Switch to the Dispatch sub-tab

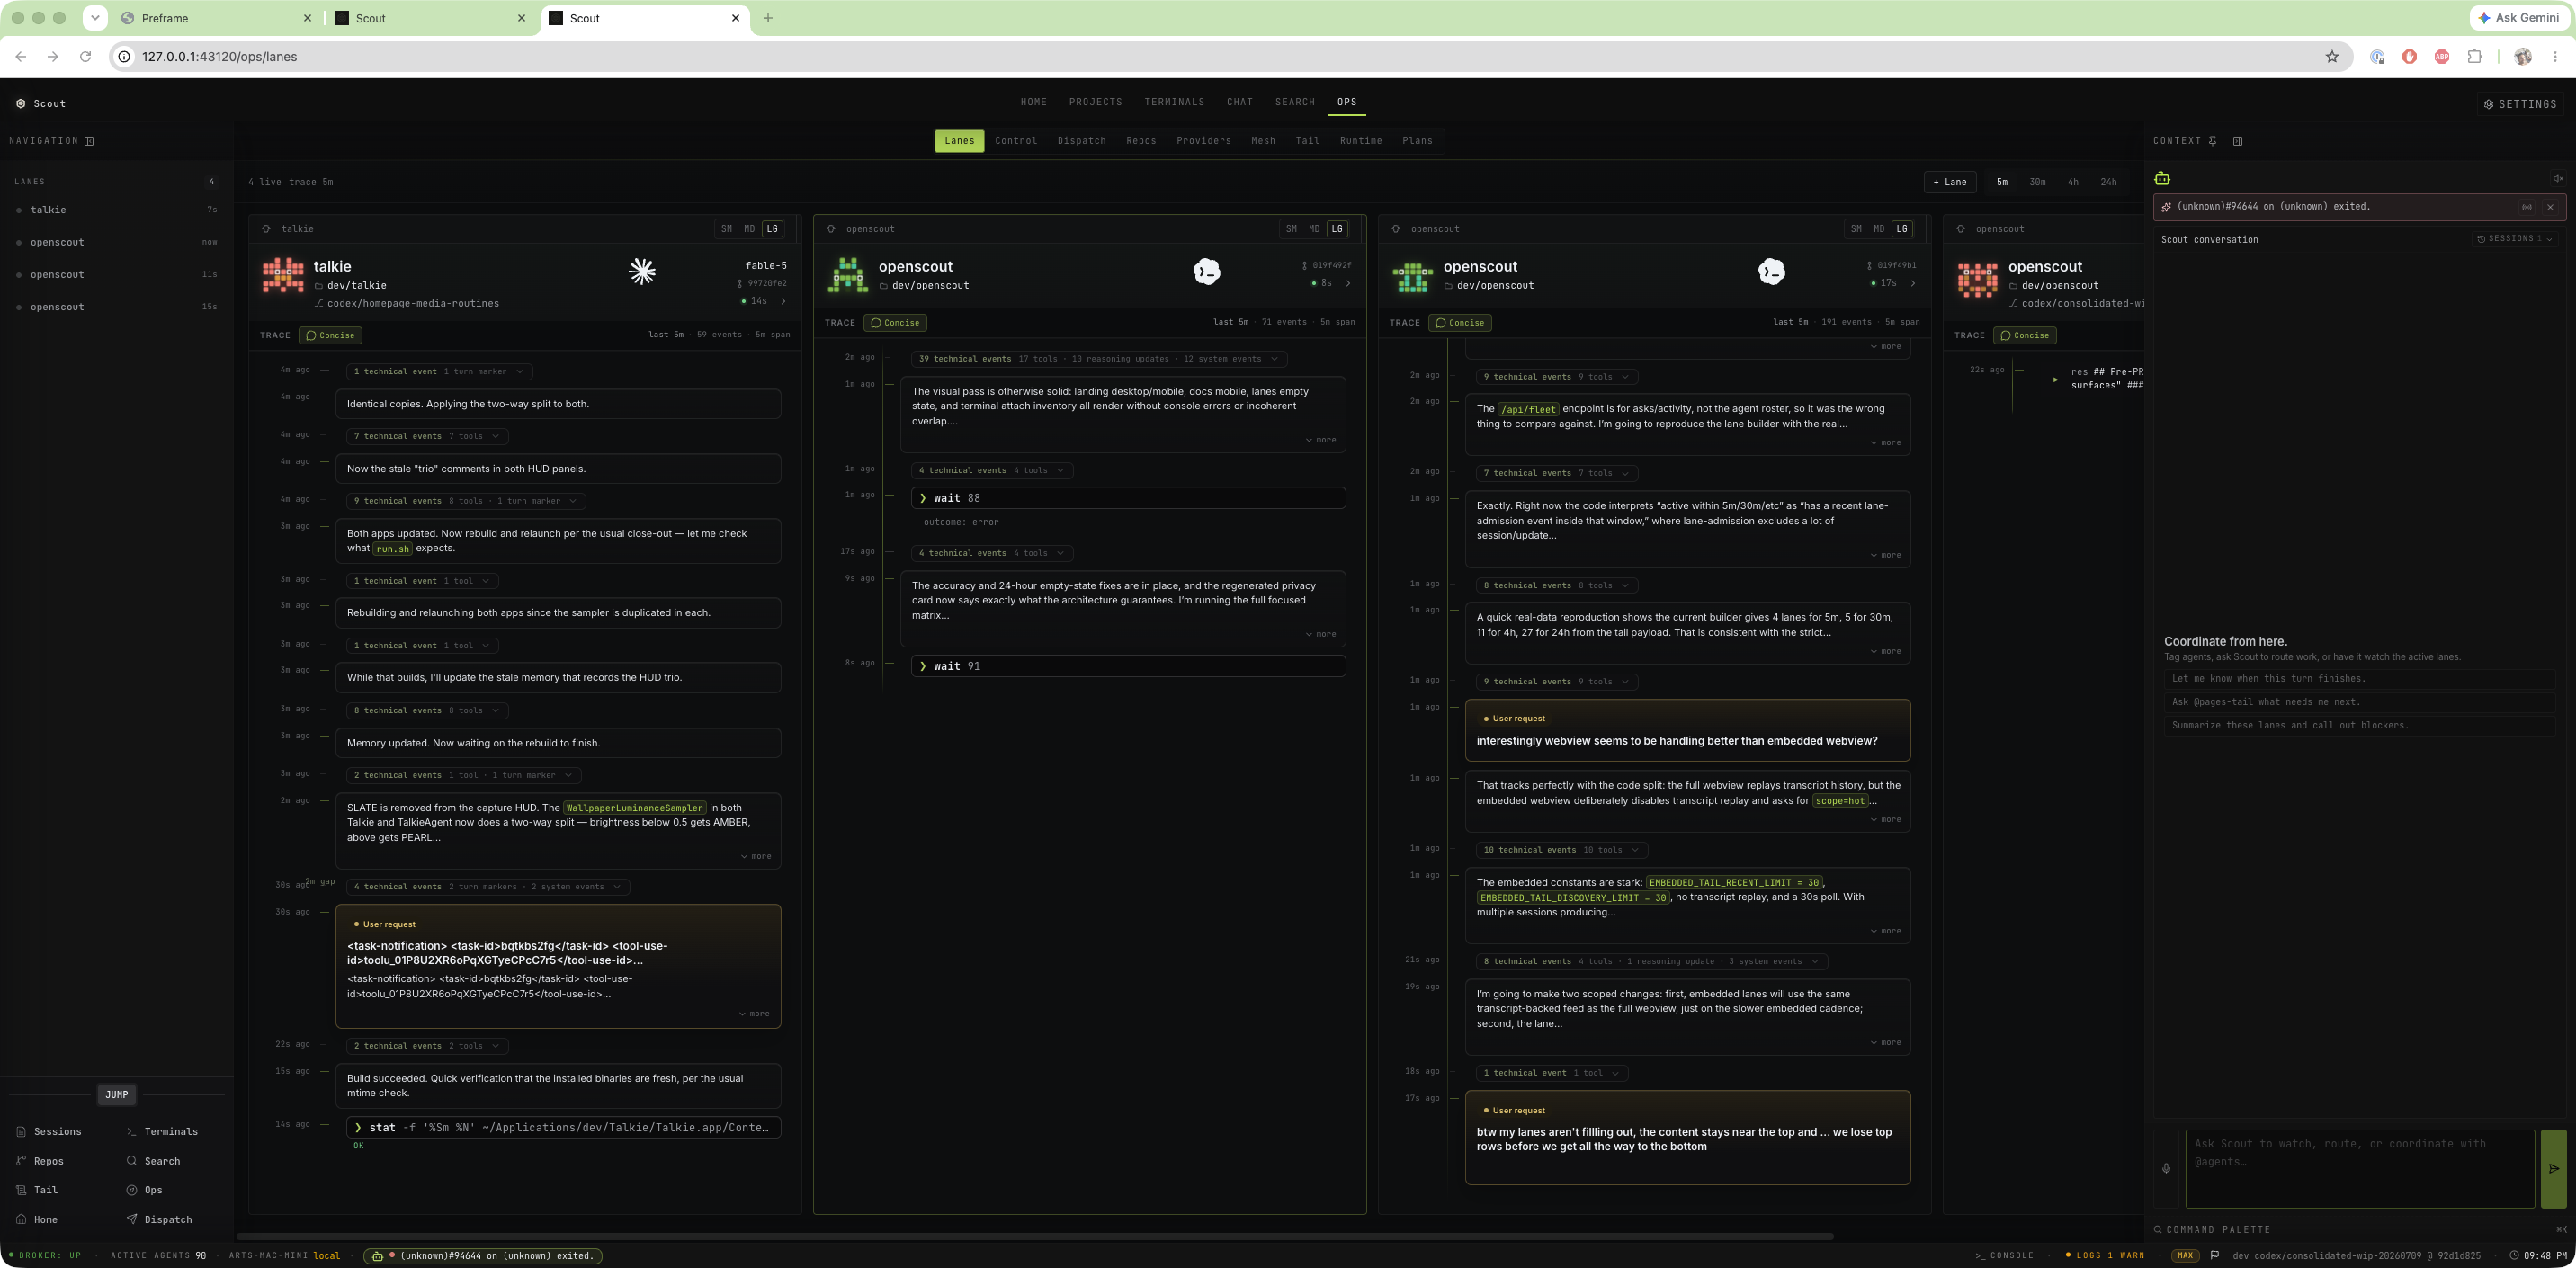click(1082, 141)
